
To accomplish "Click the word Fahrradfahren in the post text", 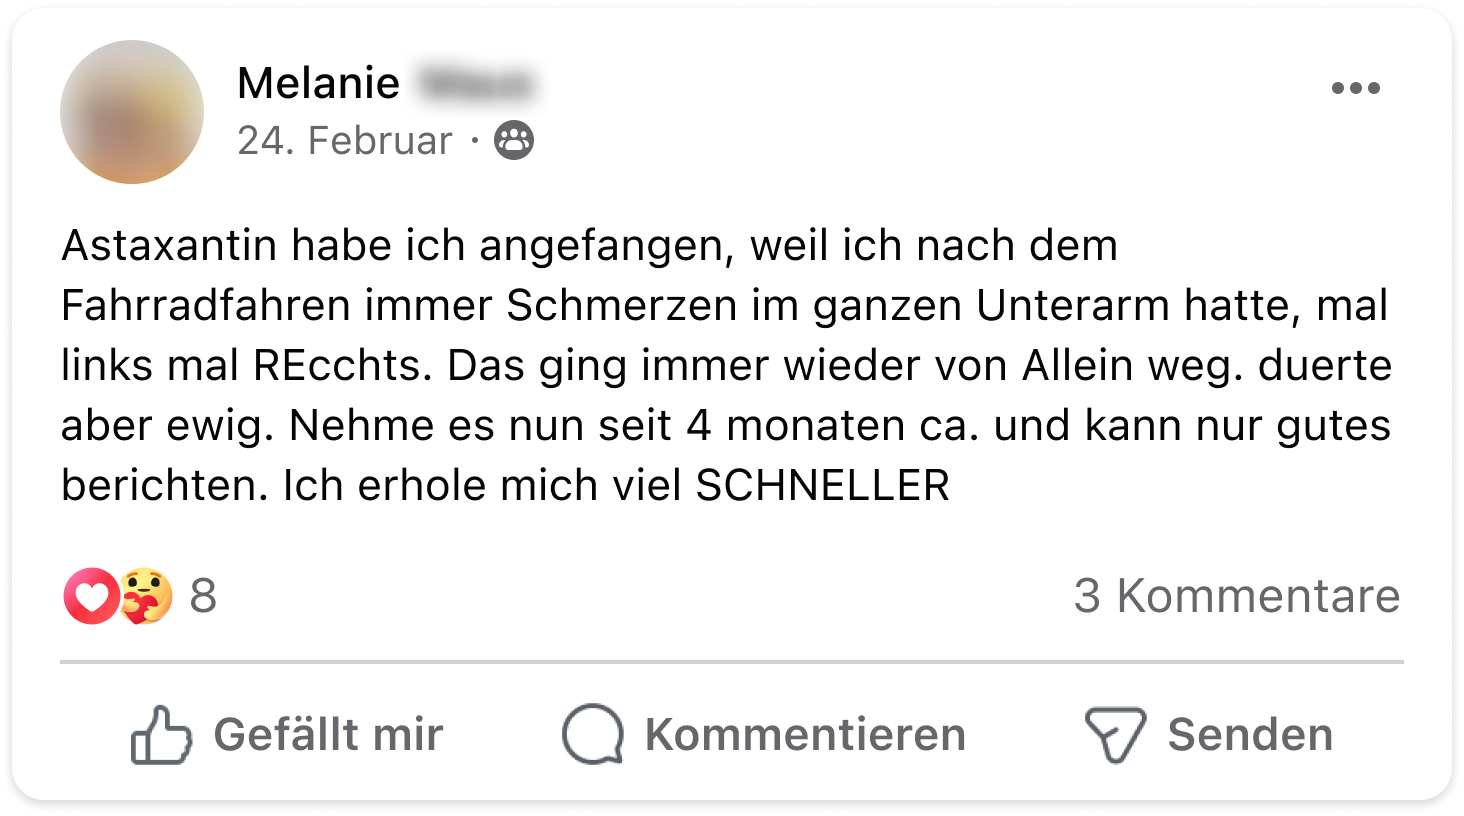I will (x=205, y=306).
